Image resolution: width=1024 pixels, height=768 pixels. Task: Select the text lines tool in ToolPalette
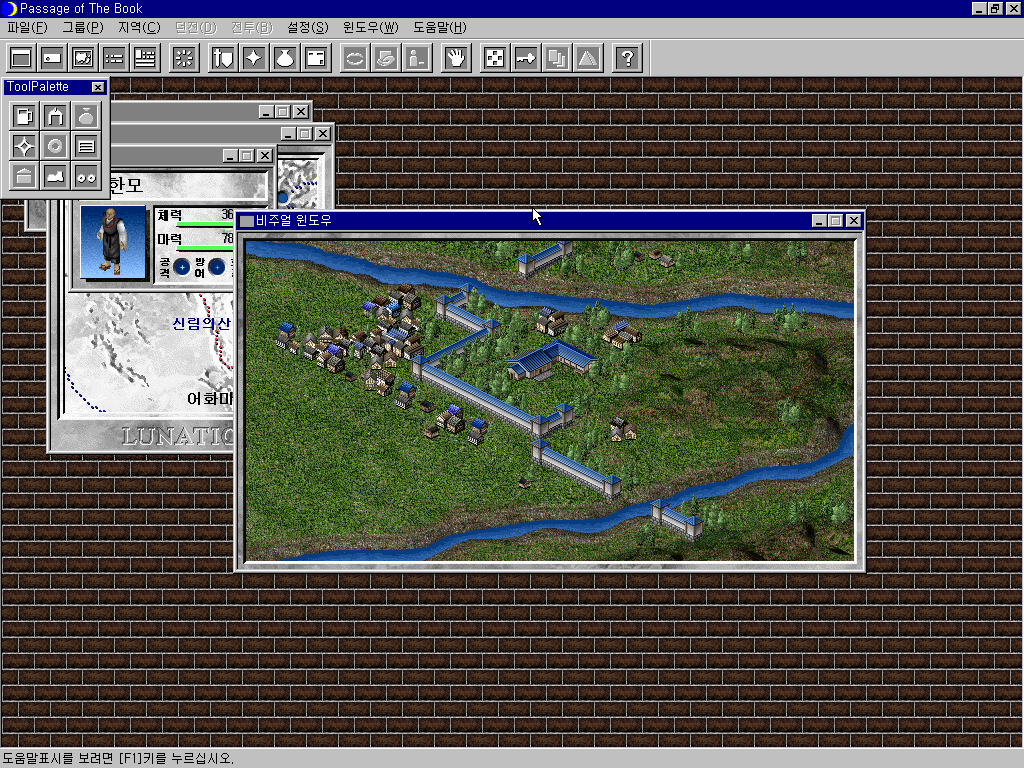click(x=86, y=146)
